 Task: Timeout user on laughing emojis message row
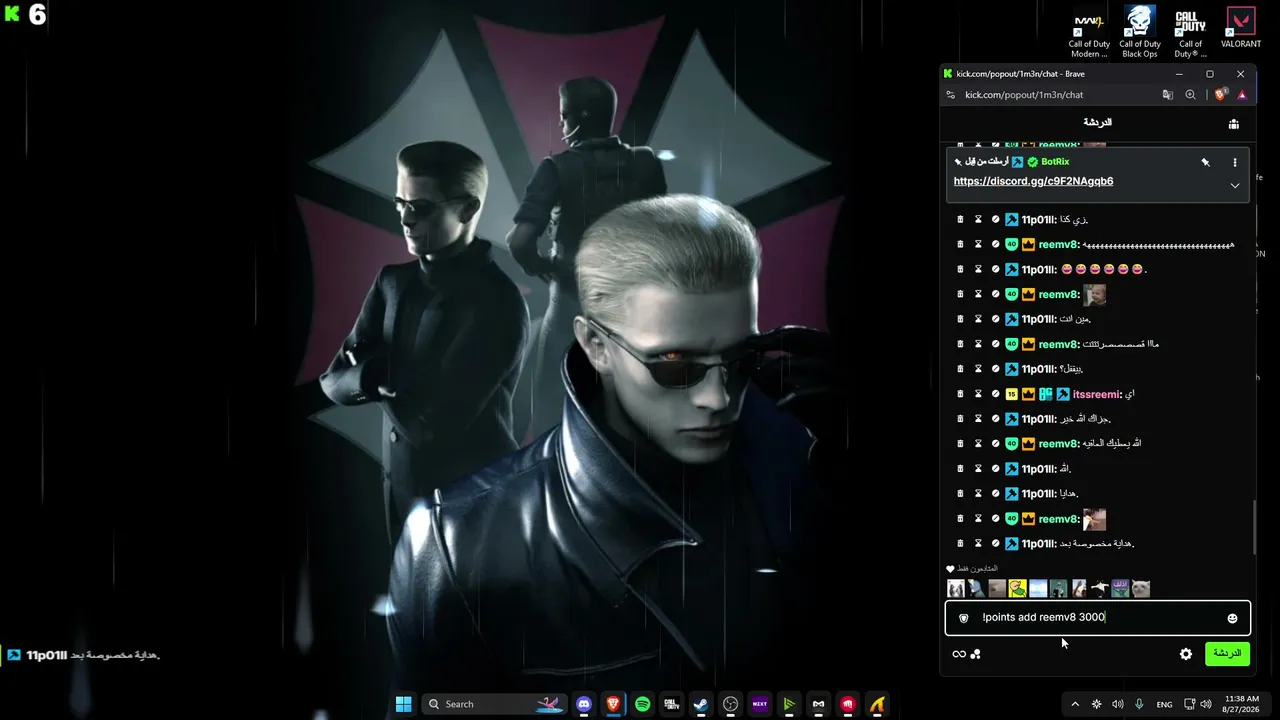(978, 269)
